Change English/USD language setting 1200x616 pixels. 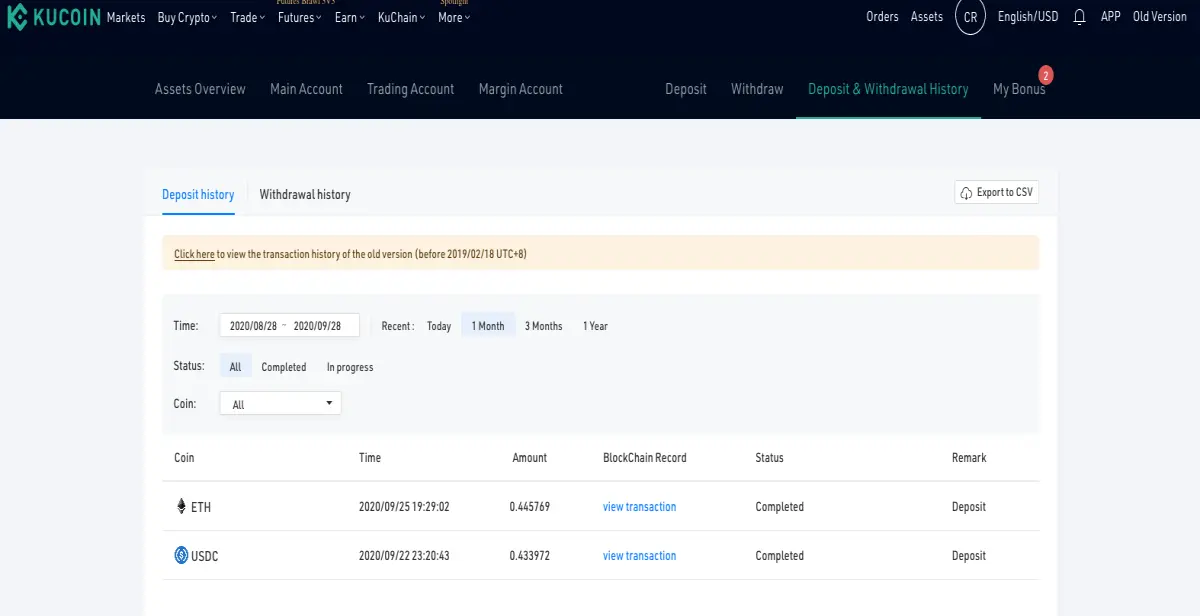(x=1028, y=17)
